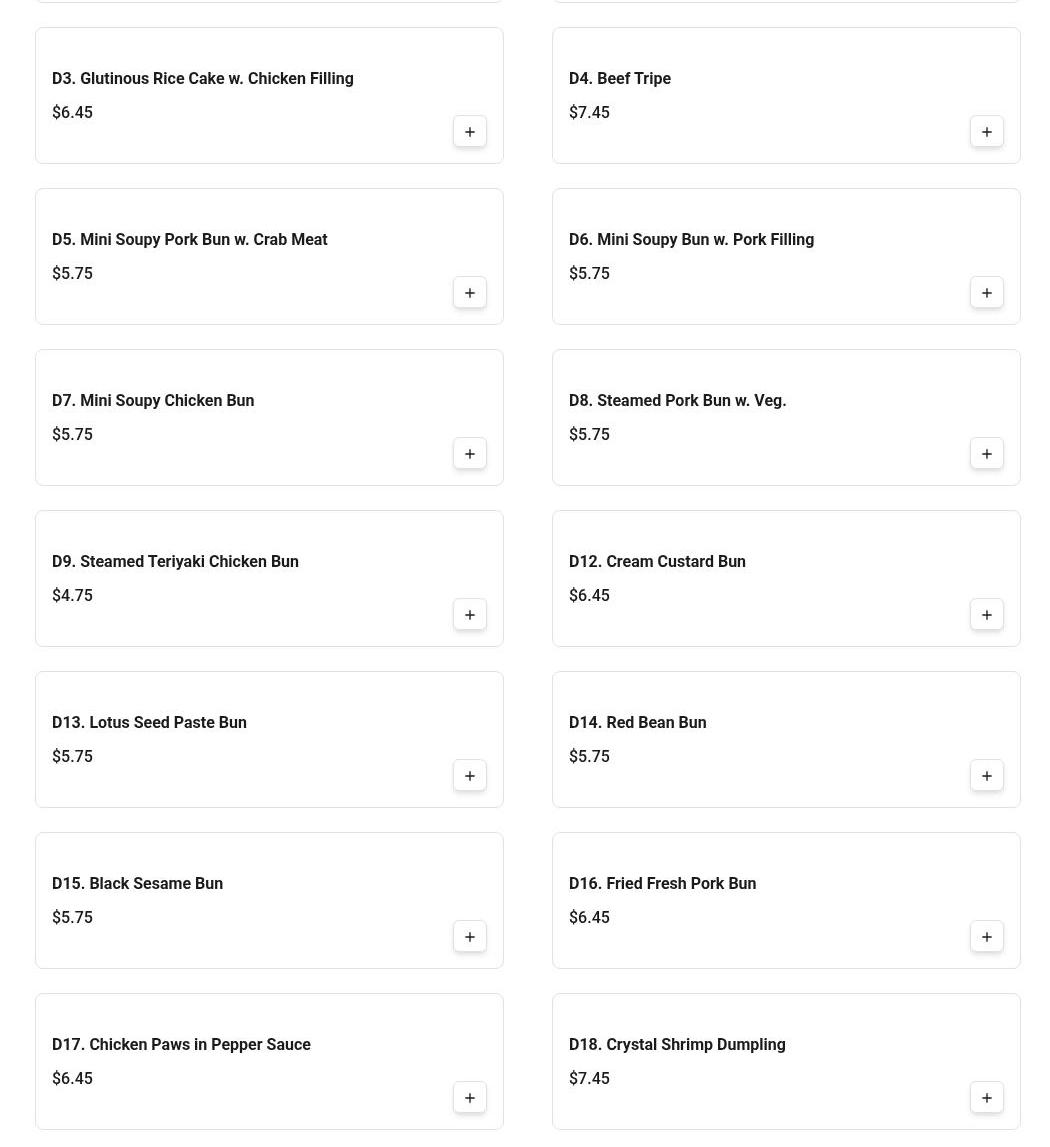Add D6 Mini Soupy Bun w. Pork Filling

pos(986,293)
